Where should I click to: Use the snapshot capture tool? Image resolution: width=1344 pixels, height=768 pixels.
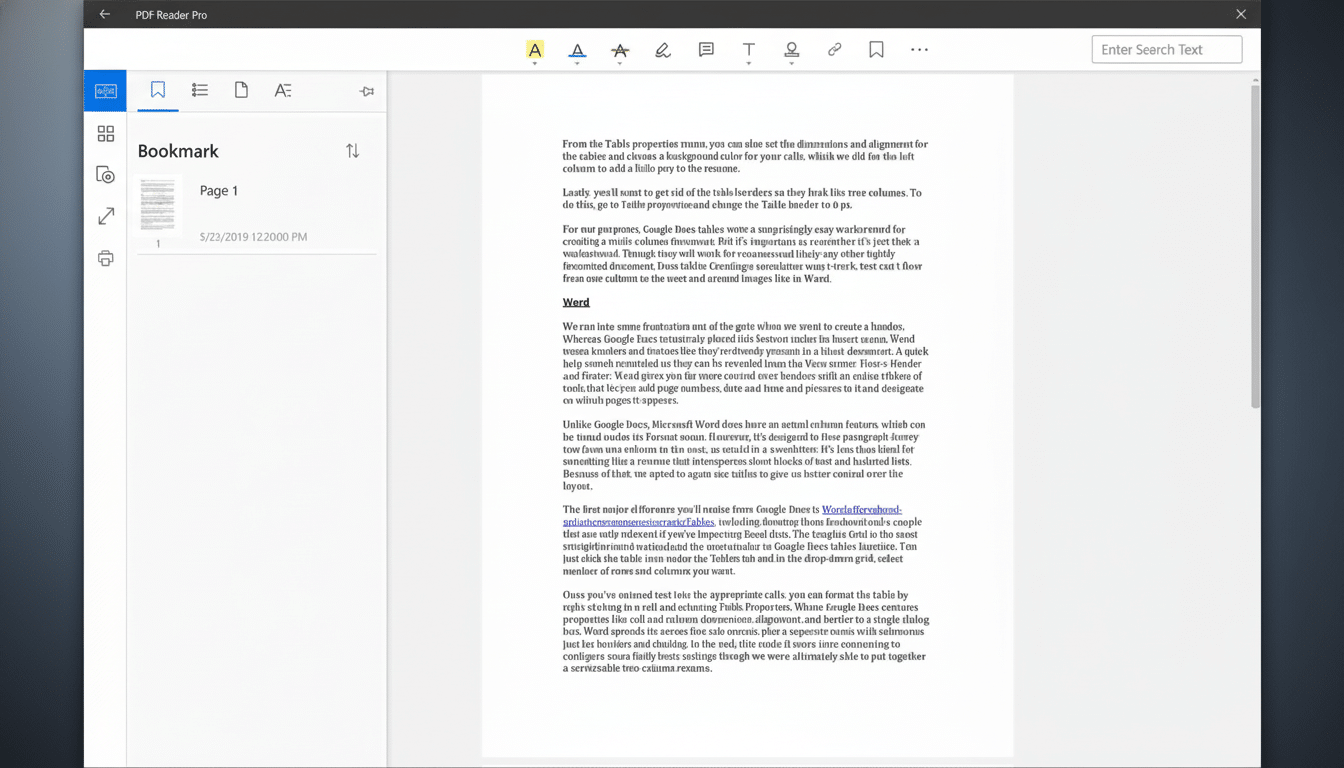click(105, 174)
